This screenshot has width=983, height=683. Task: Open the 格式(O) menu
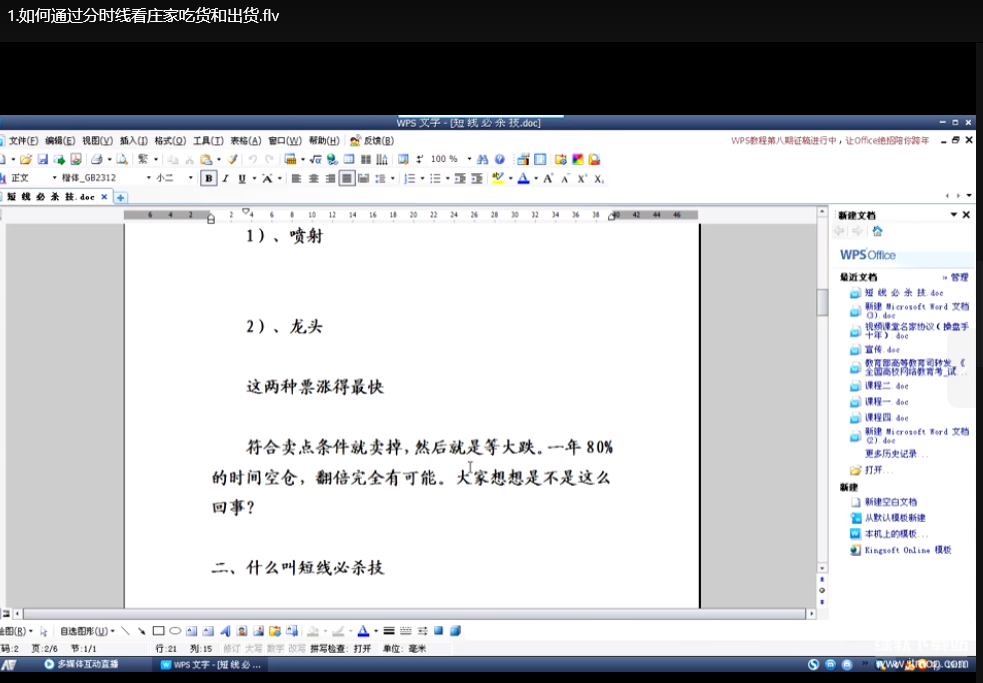pos(170,140)
